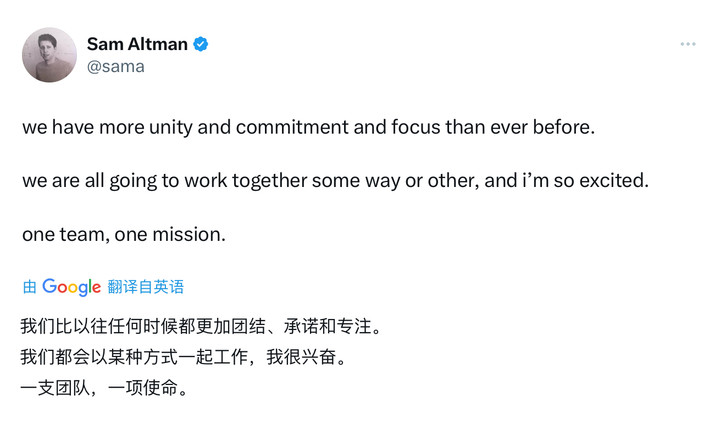This screenshot has height=424, width=720.
Task: Click 兴奋 in the Chinese translation
Action: pos(319,356)
